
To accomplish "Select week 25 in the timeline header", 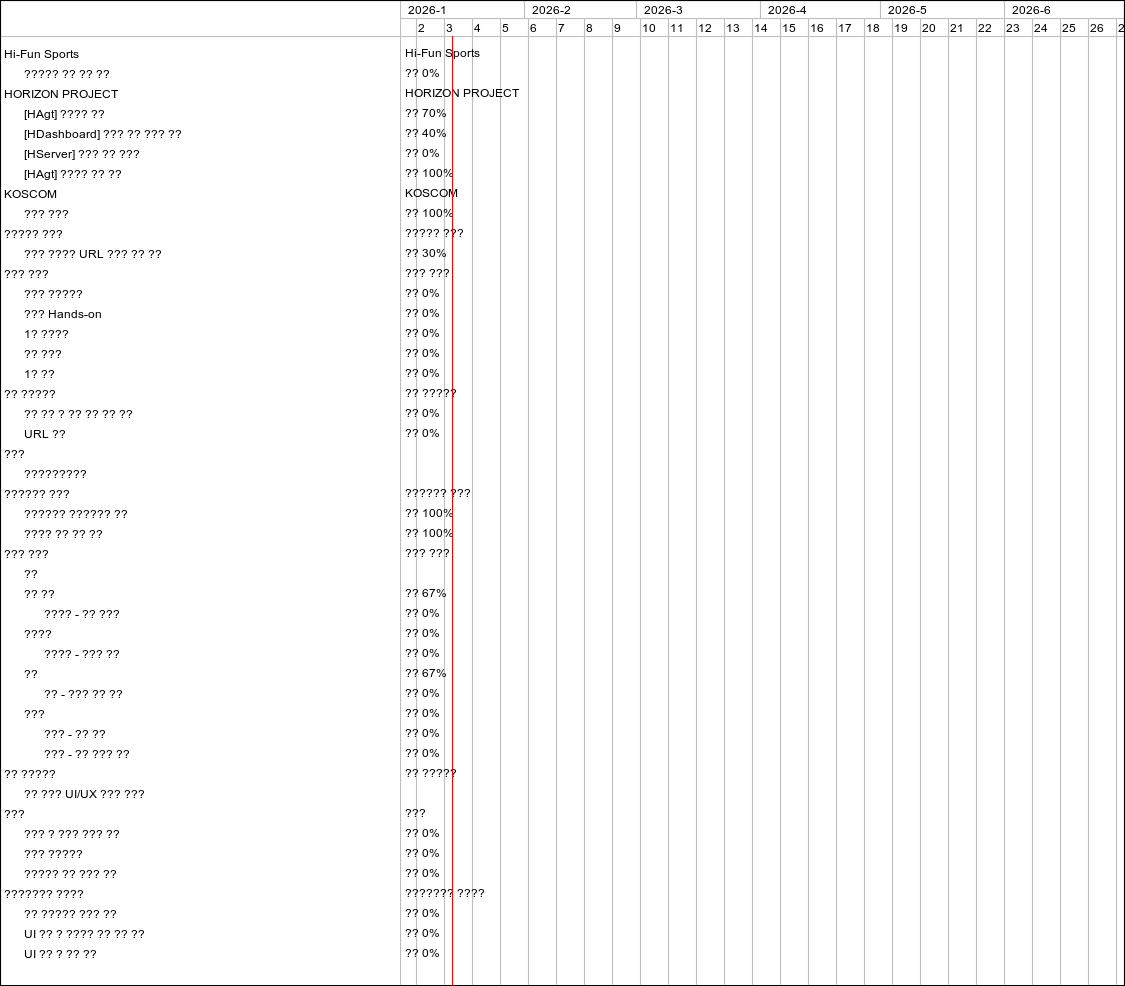I will coord(1069,28).
